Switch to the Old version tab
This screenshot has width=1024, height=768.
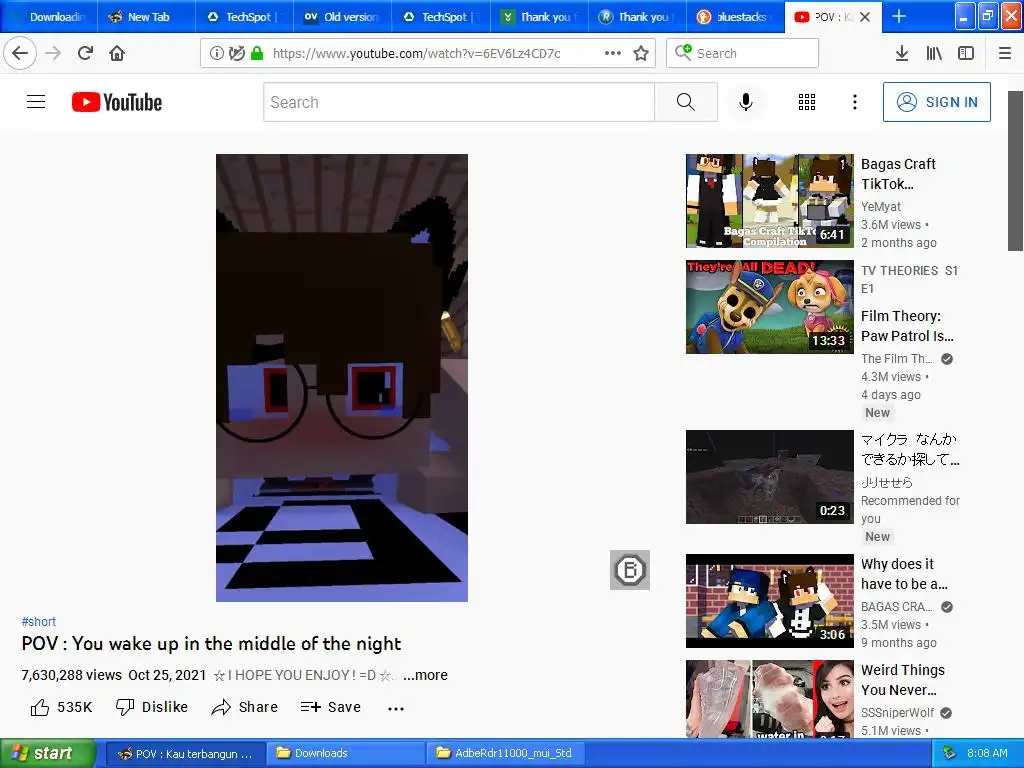[x=342, y=17]
